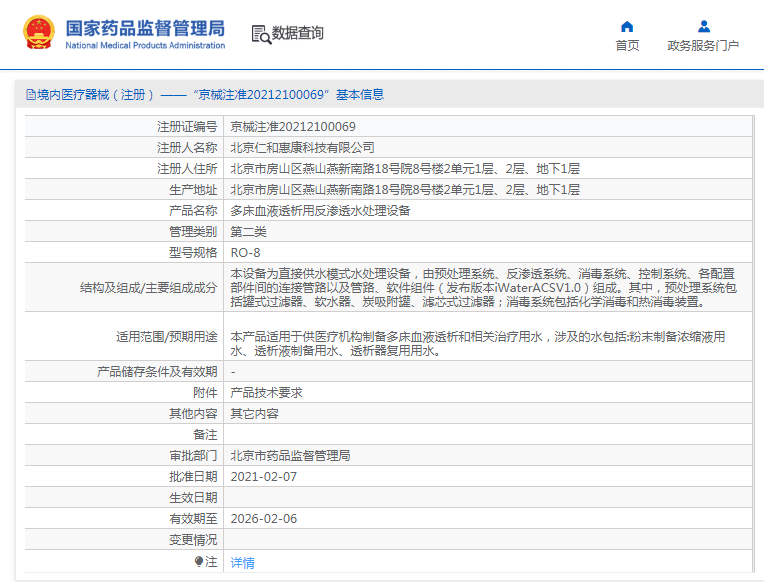Click the 国家药品监督管理局 title

click(x=145, y=28)
